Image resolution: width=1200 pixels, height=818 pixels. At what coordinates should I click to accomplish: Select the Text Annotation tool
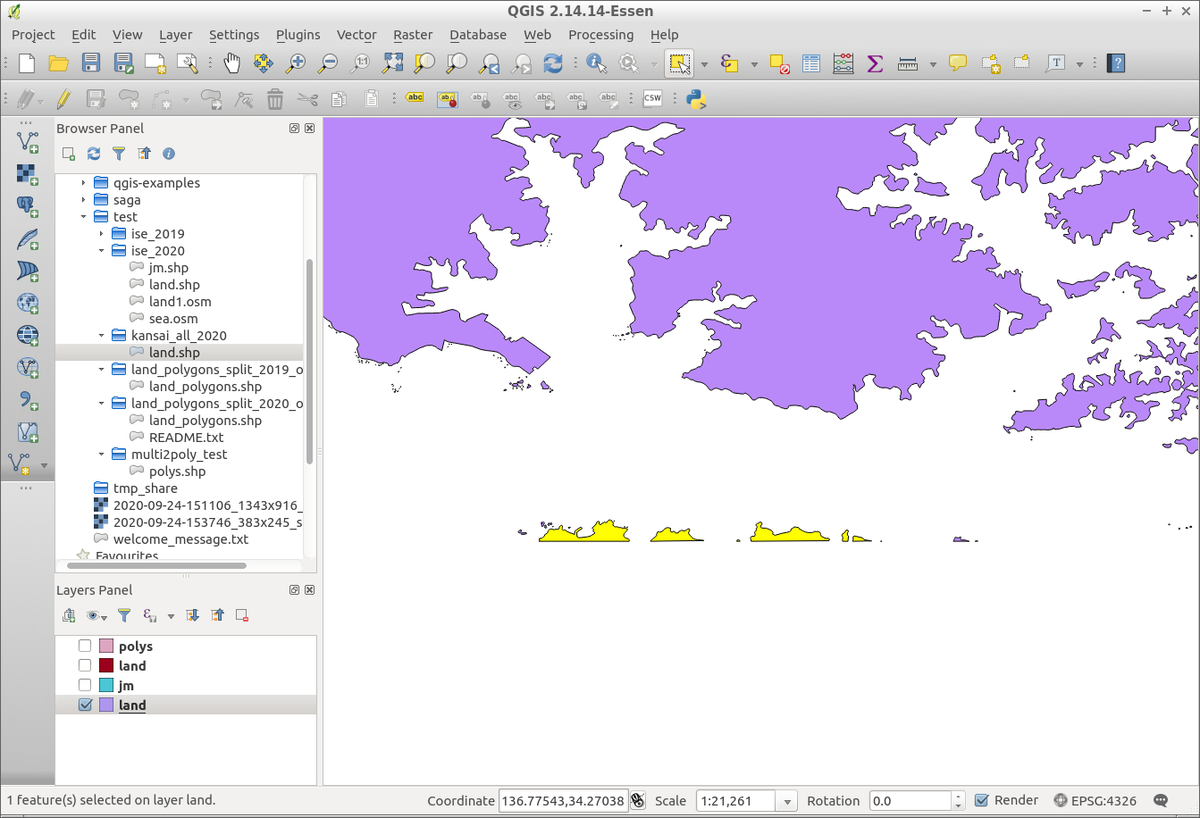point(1055,63)
